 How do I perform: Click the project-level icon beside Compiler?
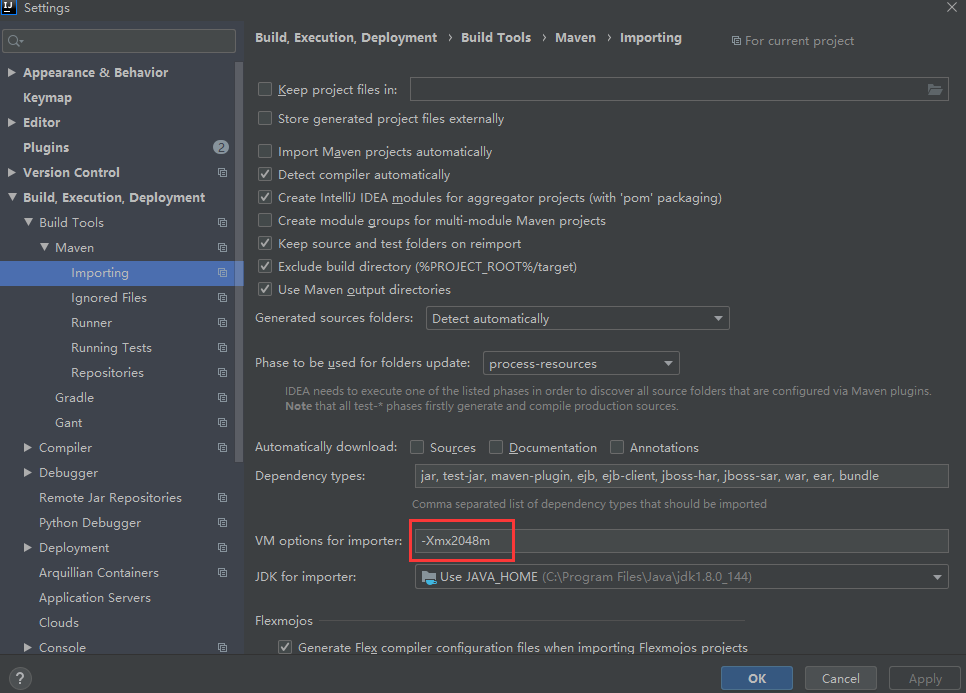point(222,448)
